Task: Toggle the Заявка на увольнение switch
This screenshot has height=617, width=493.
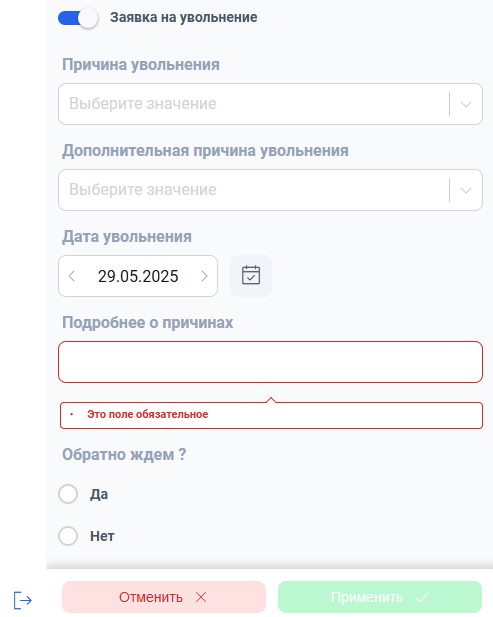Action: (78, 18)
